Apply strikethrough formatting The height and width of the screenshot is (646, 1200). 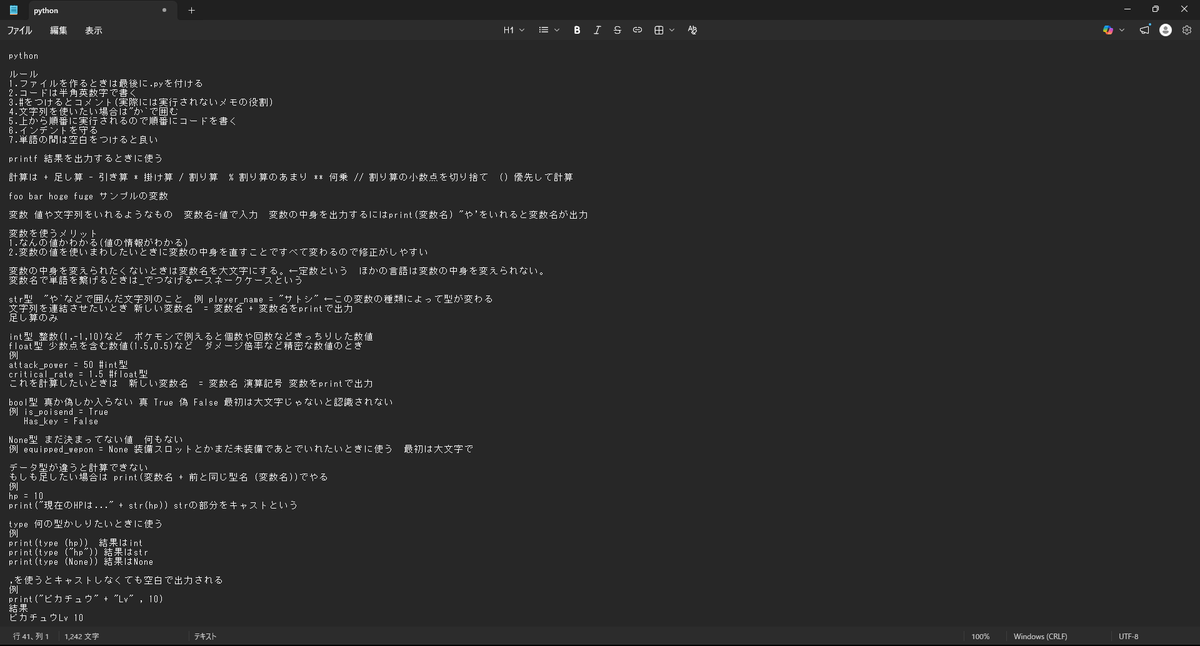point(617,30)
